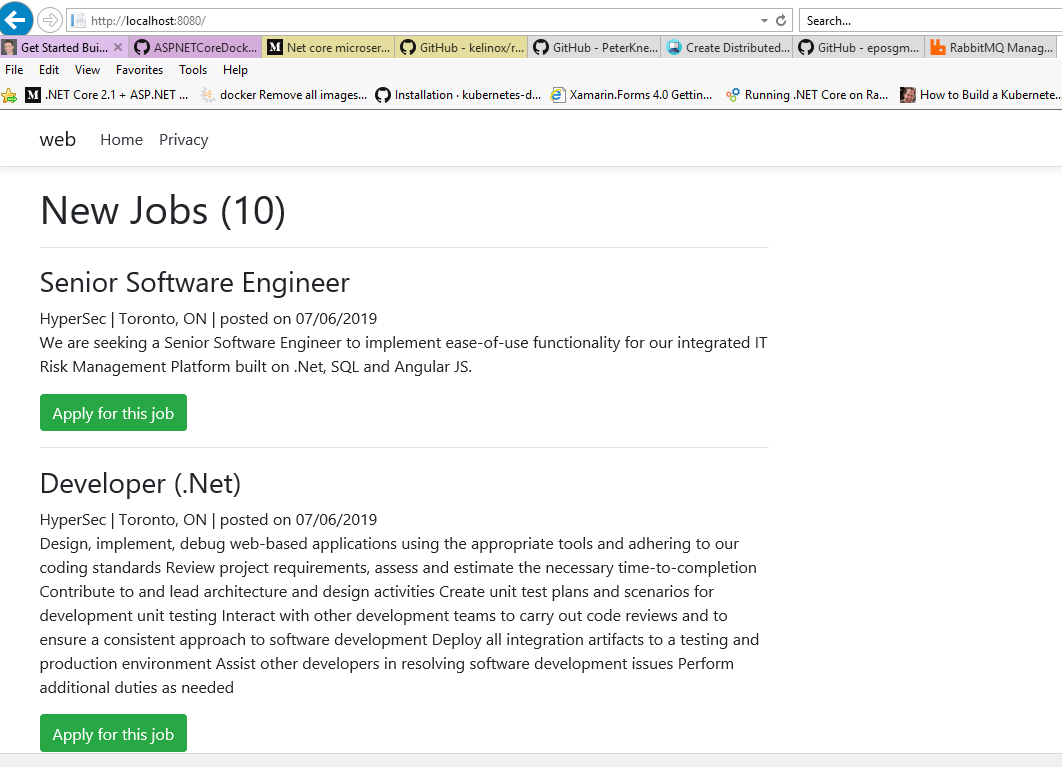Open the Favorites menu
This screenshot has width=1062, height=767.
140,70
